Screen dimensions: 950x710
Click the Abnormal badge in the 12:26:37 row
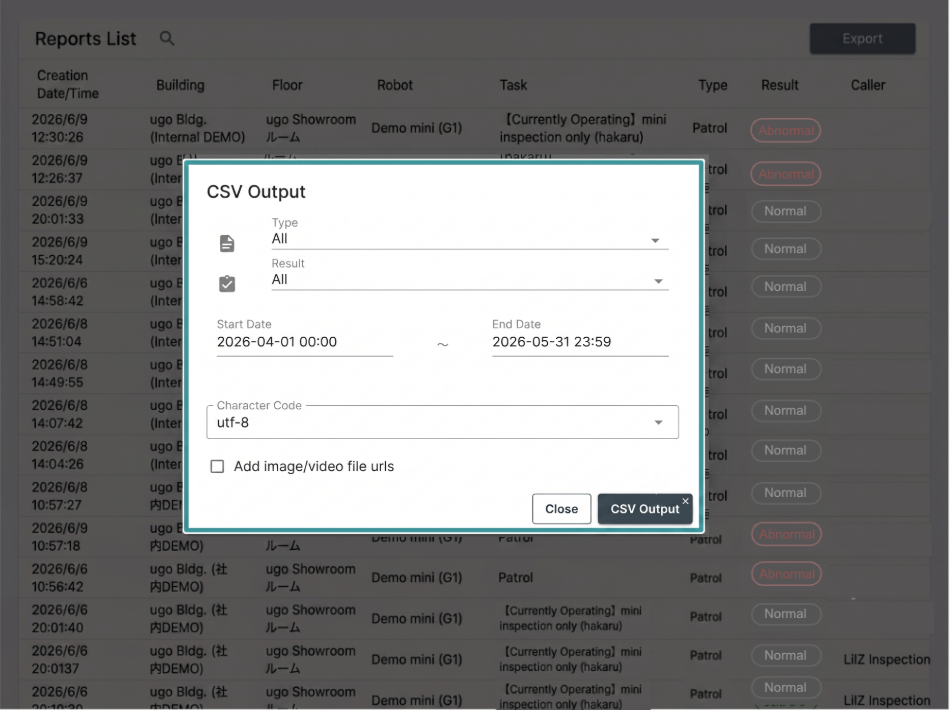(x=786, y=174)
